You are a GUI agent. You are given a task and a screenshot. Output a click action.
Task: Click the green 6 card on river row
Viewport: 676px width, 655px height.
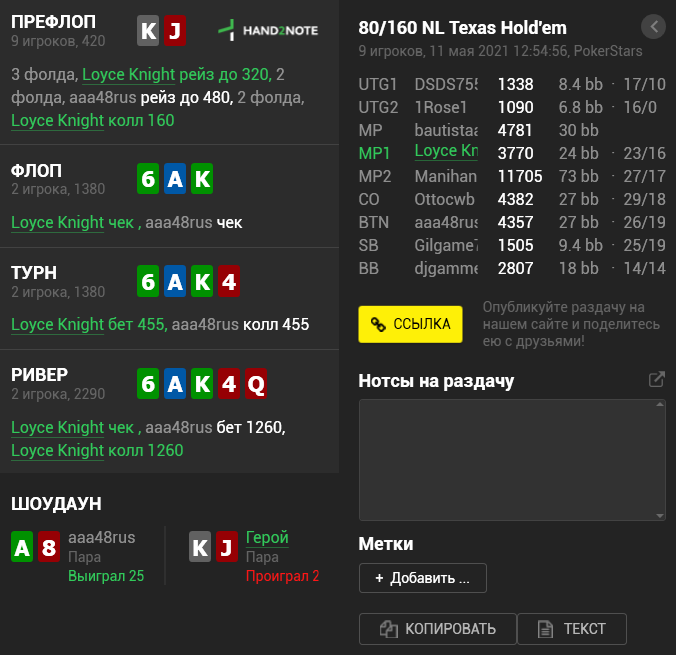148,383
